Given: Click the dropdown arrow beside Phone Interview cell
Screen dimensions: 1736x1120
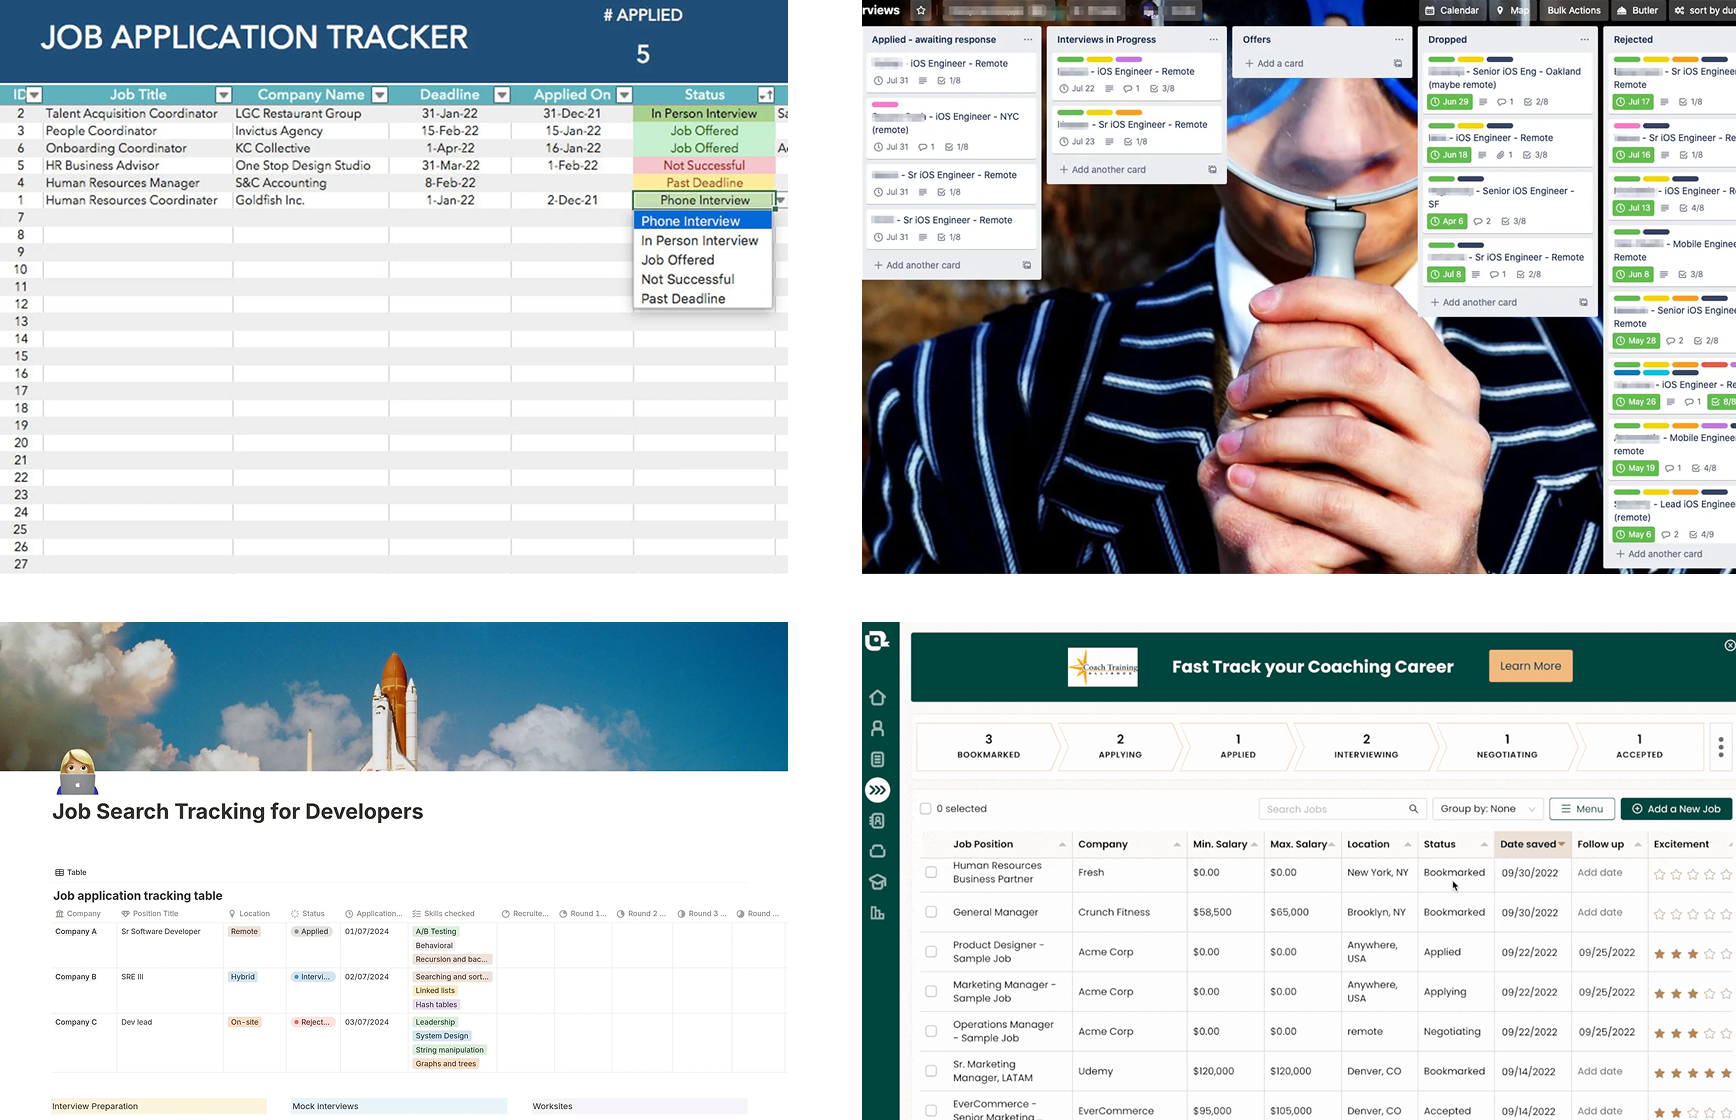Looking at the screenshot, I should [781, 201].
